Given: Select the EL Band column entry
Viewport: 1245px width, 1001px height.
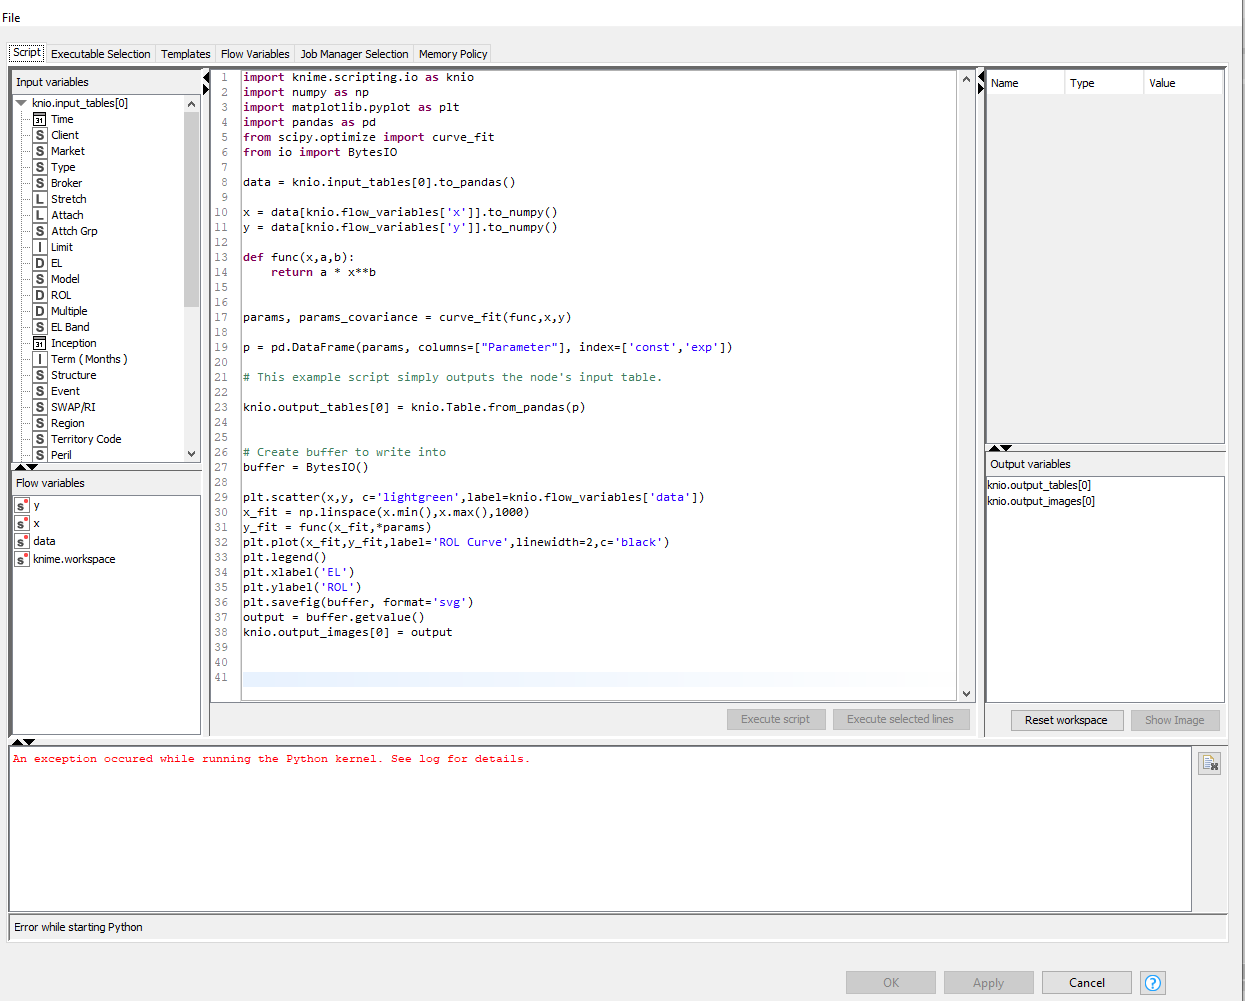Looking at the screenshot, I should [70, 327].
